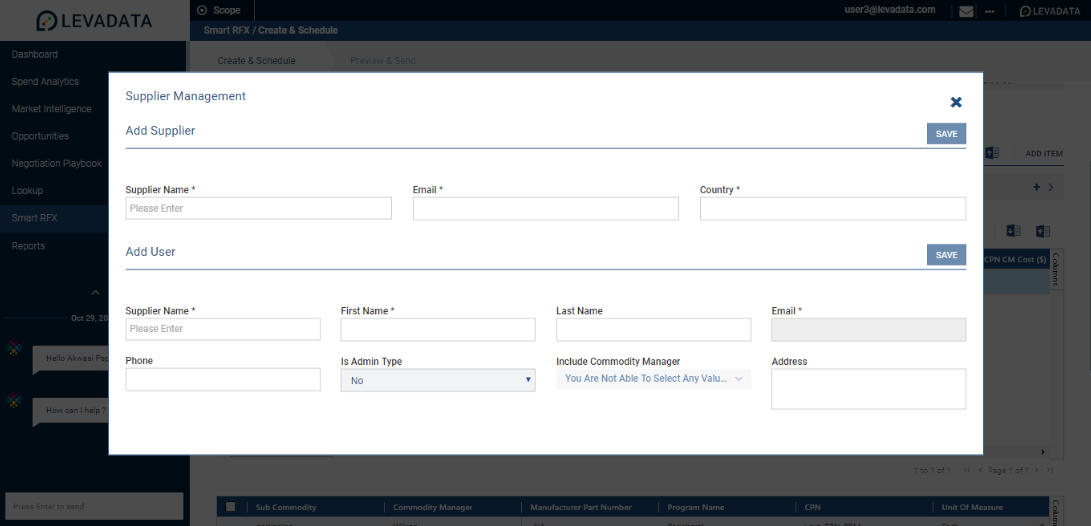Open Market Intelligence section

51,109
